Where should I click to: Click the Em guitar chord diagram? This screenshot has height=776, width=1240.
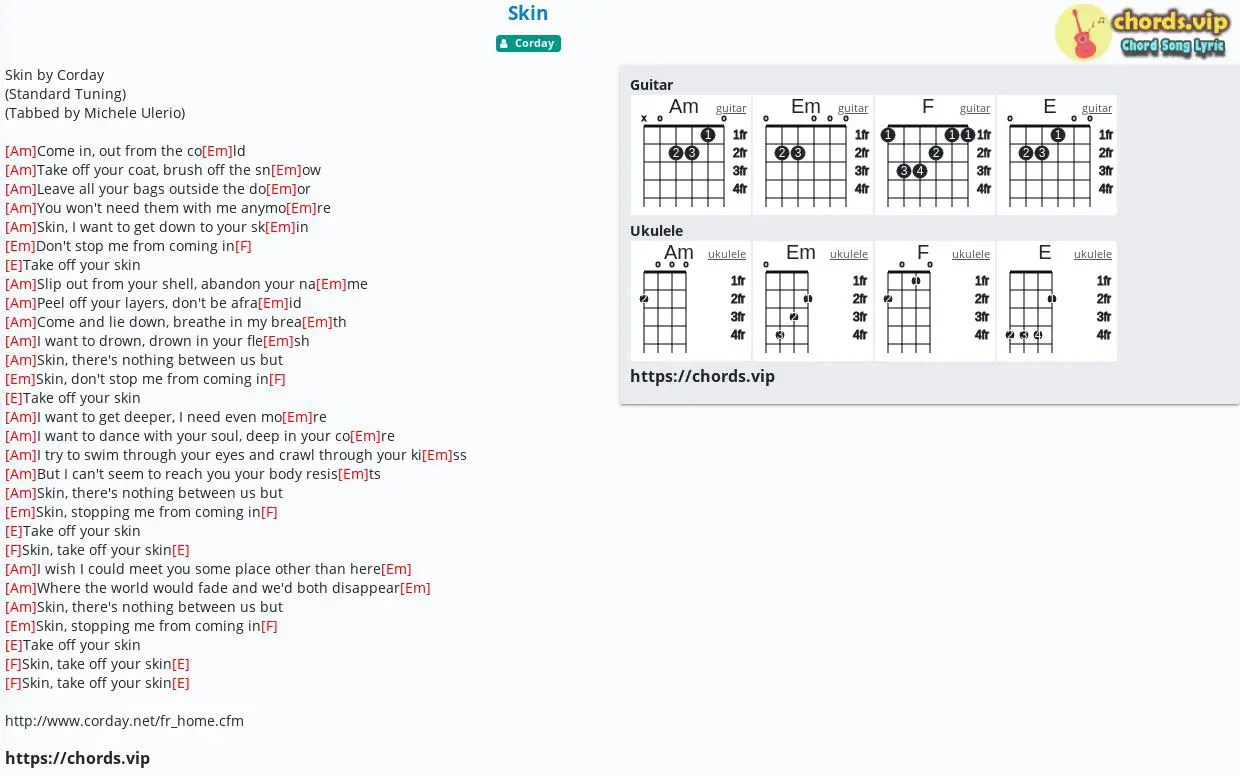(x=813, y=155)
